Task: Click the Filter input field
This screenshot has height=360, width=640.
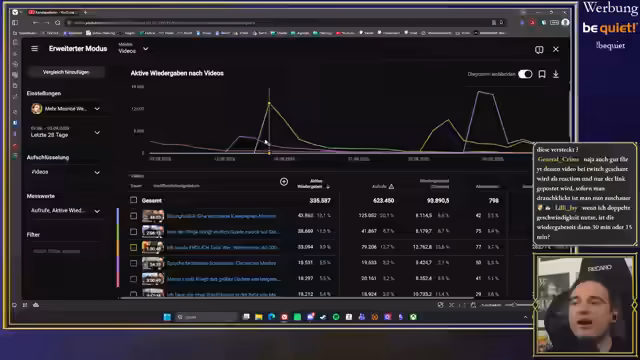Action: point(66,251)
